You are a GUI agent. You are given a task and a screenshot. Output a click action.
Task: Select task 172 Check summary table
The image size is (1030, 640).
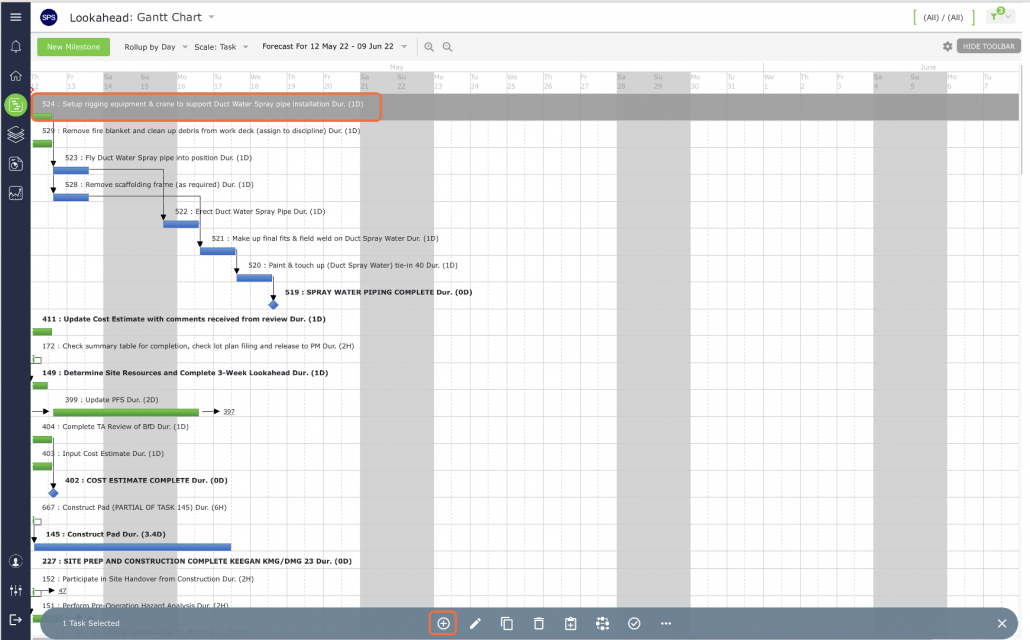click(x=198, y=346)
